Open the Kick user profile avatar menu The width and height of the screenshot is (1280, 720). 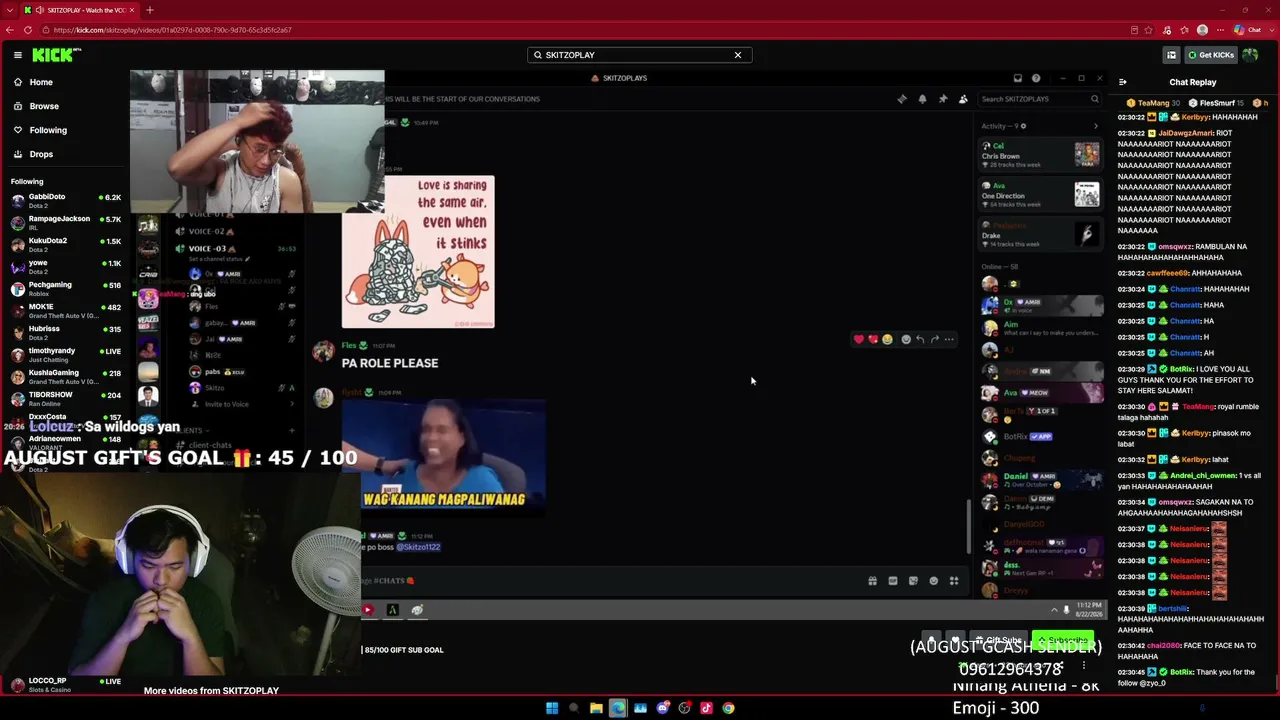click(x=1250, y=55)
